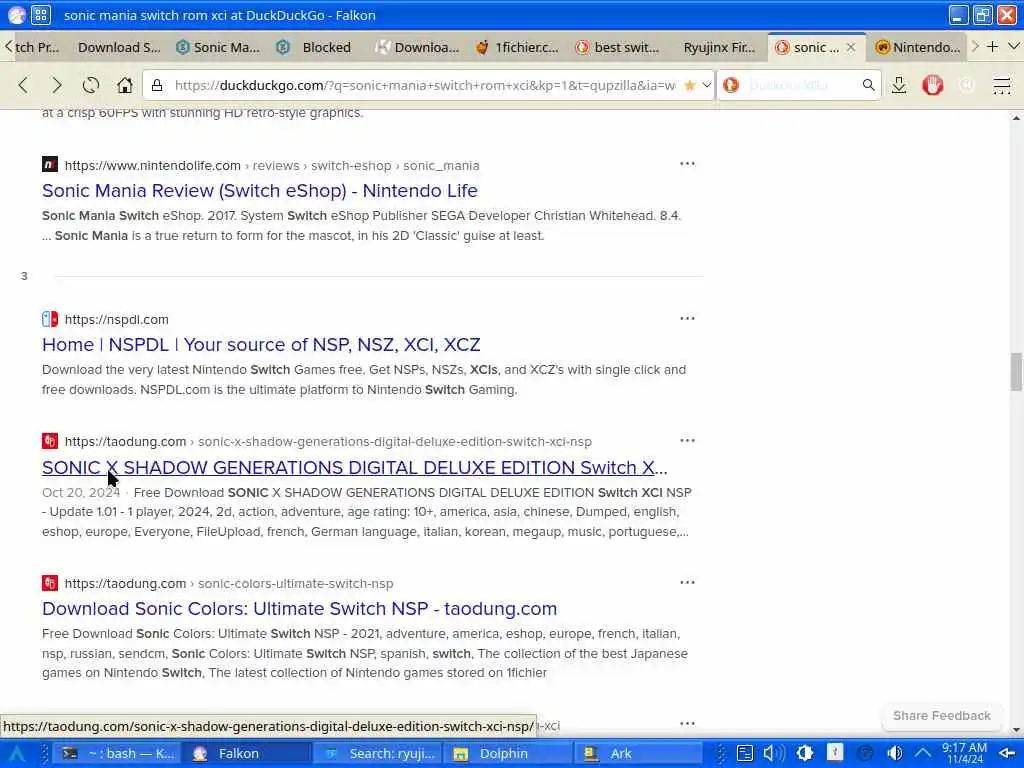Screen dimensions: 1024x768
Task: Switch to the Dolphin file manager taskbar entry
Action: [508, 754]
